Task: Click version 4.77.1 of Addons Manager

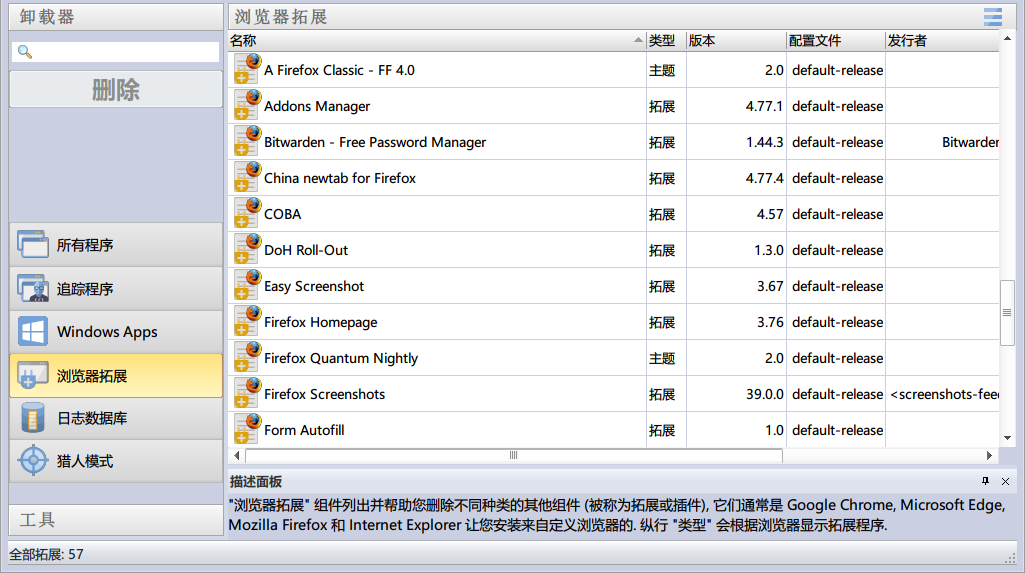Action: point(764,106)
